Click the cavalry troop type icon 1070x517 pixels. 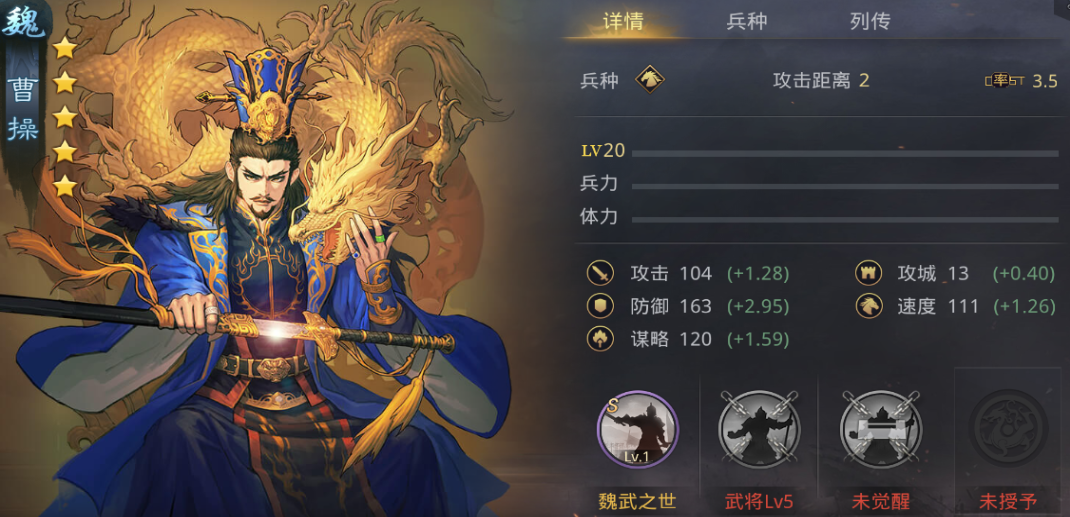point(650,80)
